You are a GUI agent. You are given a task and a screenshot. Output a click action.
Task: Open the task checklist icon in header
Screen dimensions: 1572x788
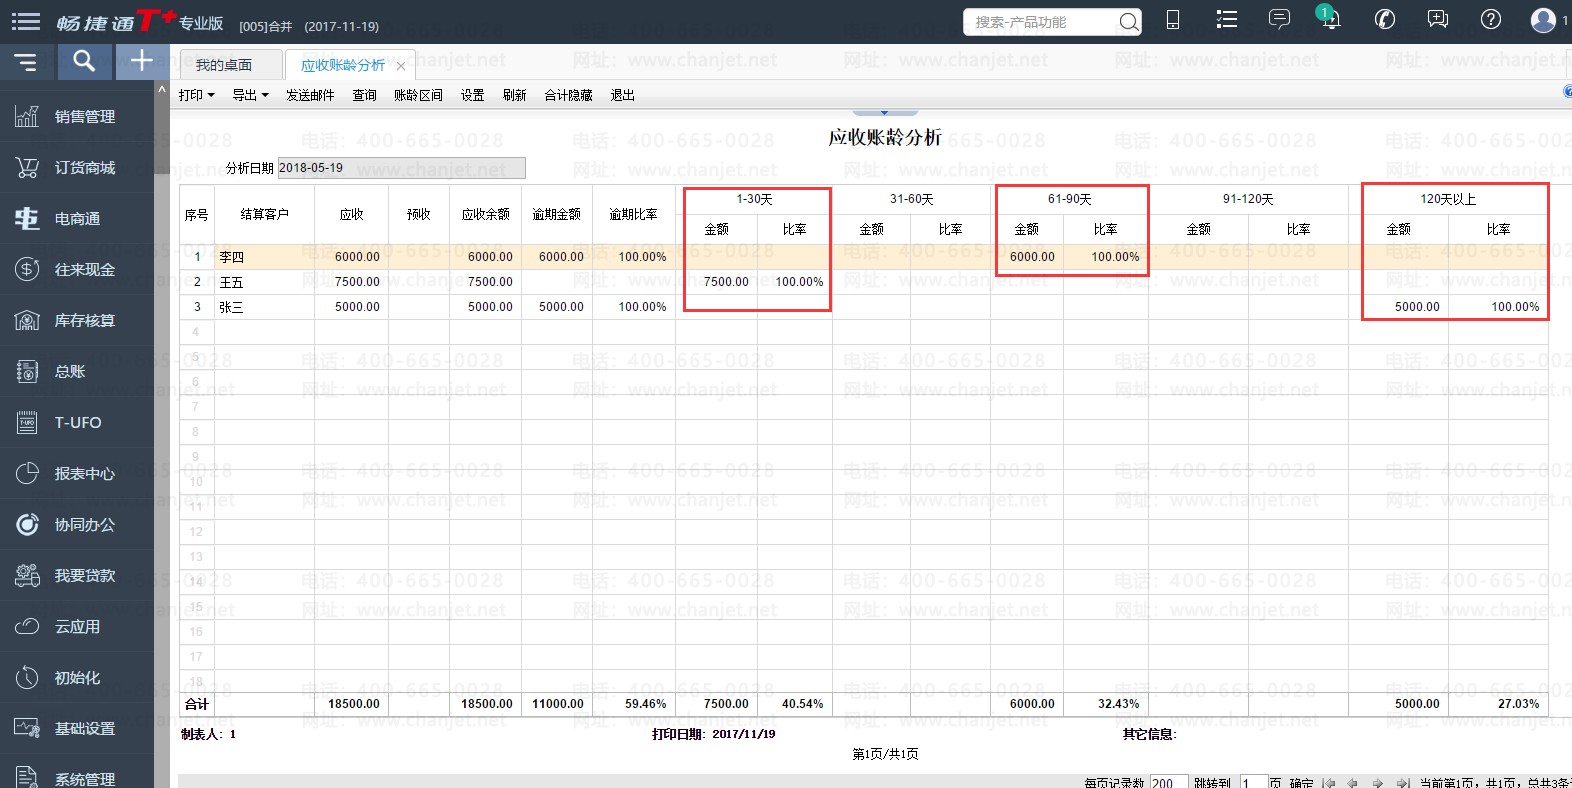tap(1226, 20)
